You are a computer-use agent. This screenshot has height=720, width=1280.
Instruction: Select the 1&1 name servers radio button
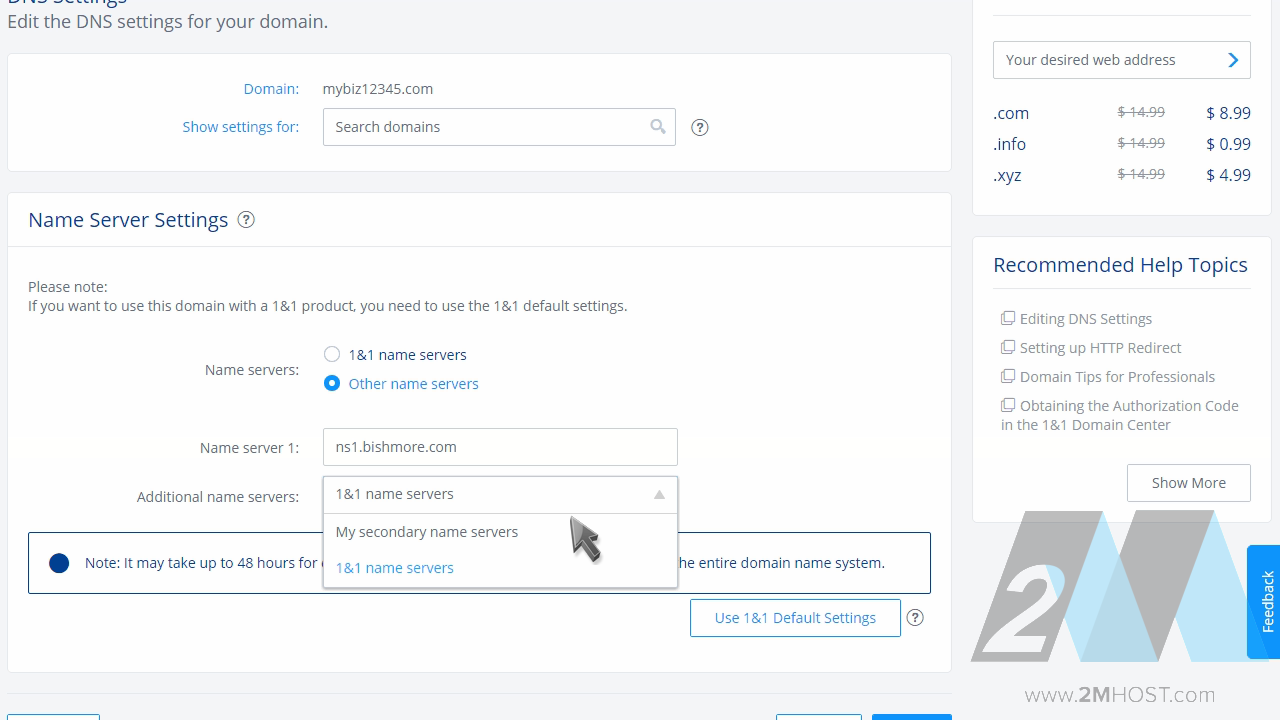(332, 354)
